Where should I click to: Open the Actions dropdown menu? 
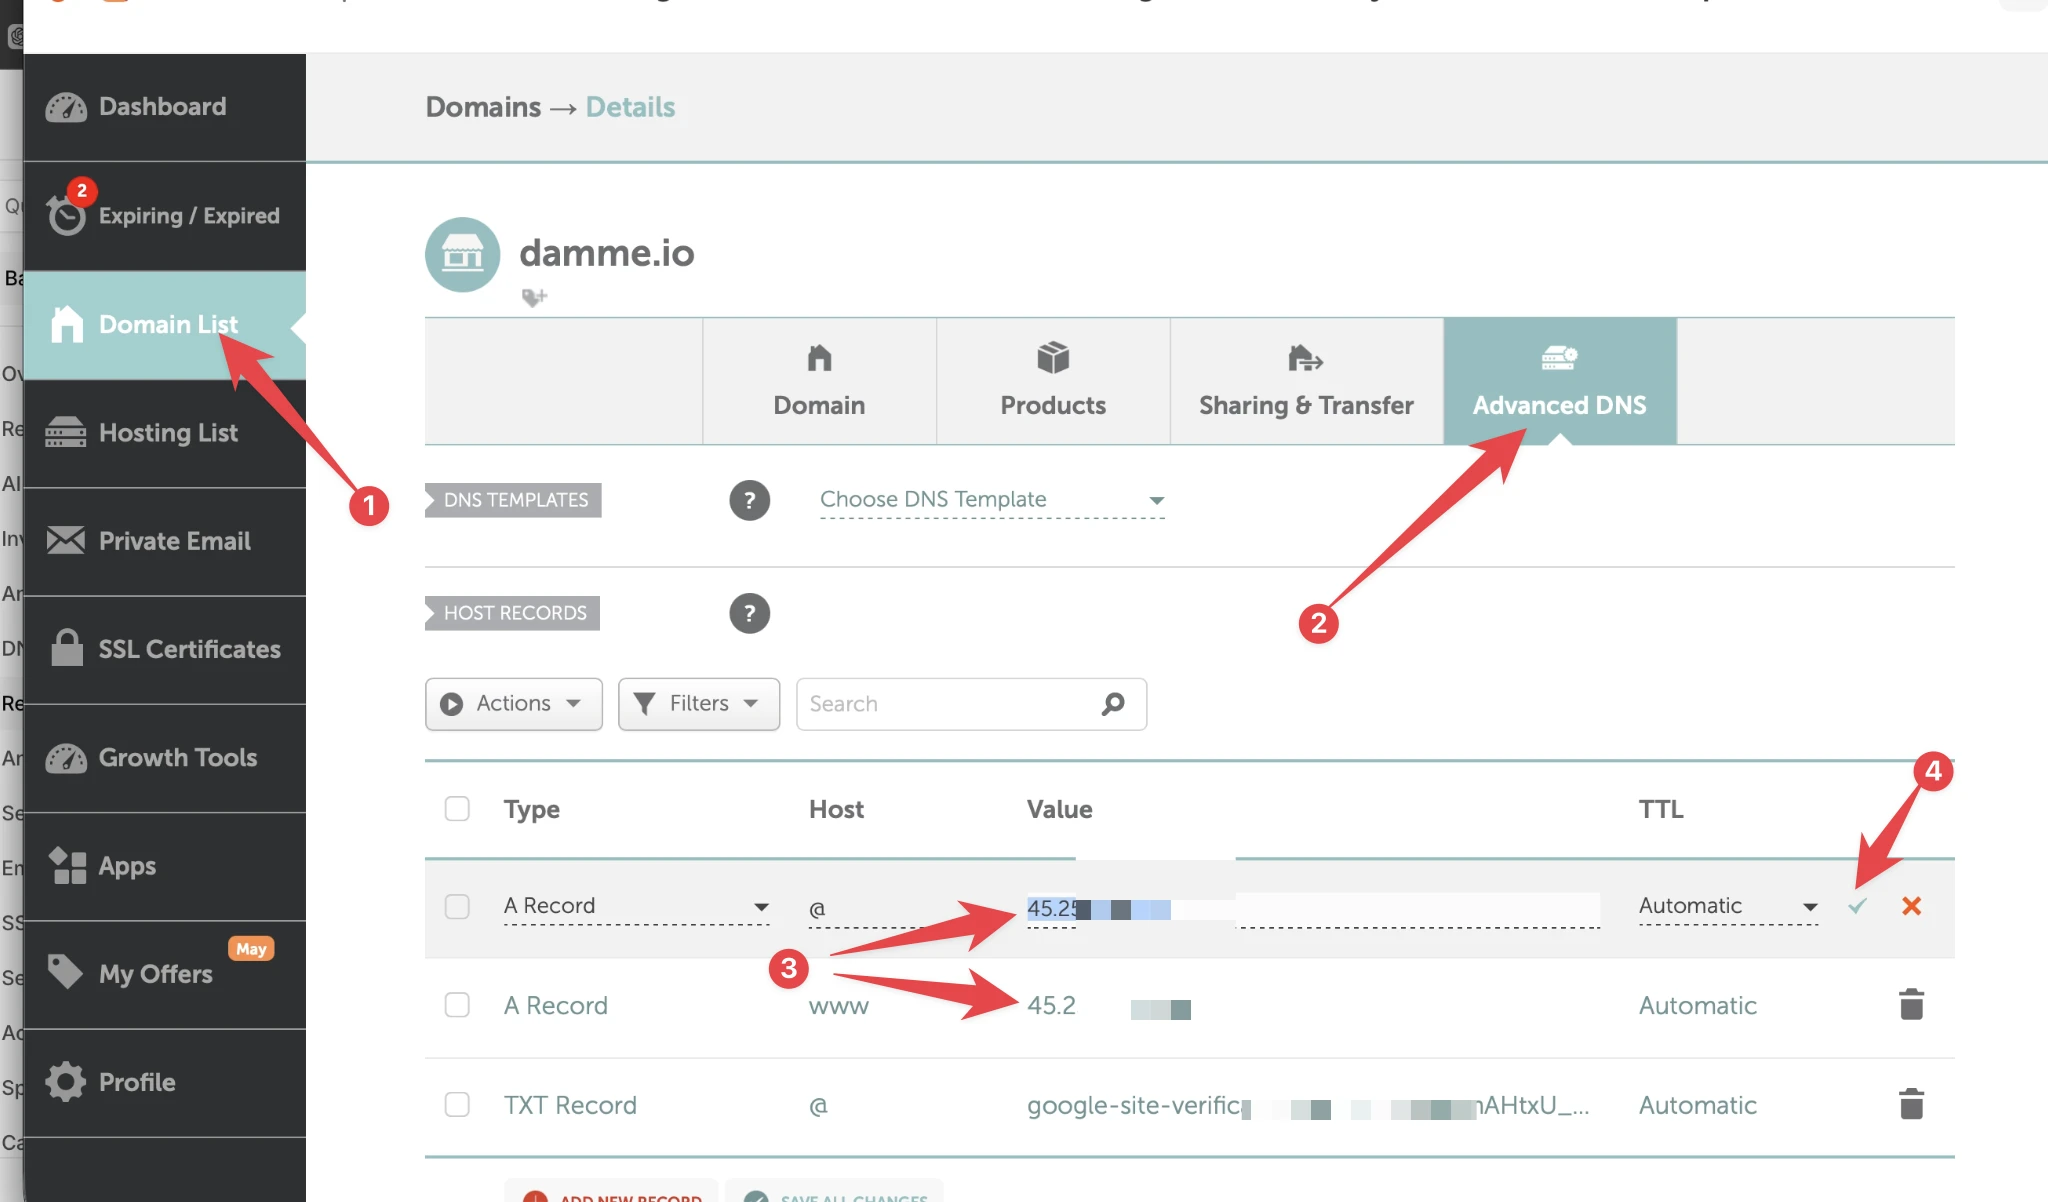[x=514, y=704]
